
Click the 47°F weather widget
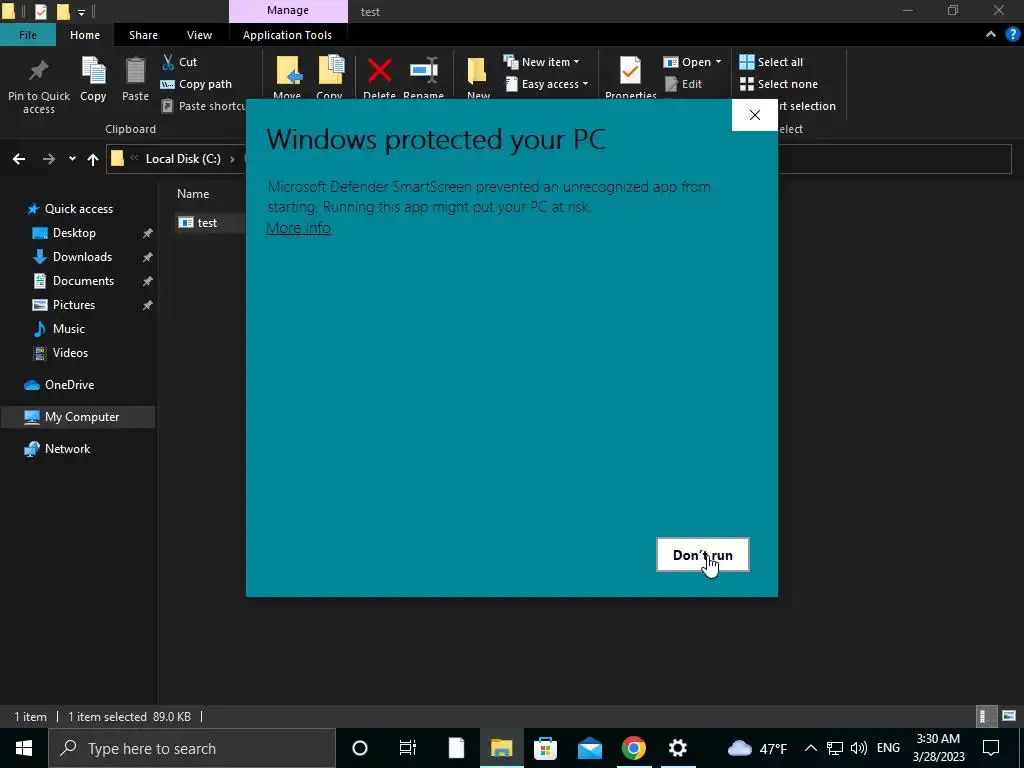pyautogui.click(x=758, y=748)
